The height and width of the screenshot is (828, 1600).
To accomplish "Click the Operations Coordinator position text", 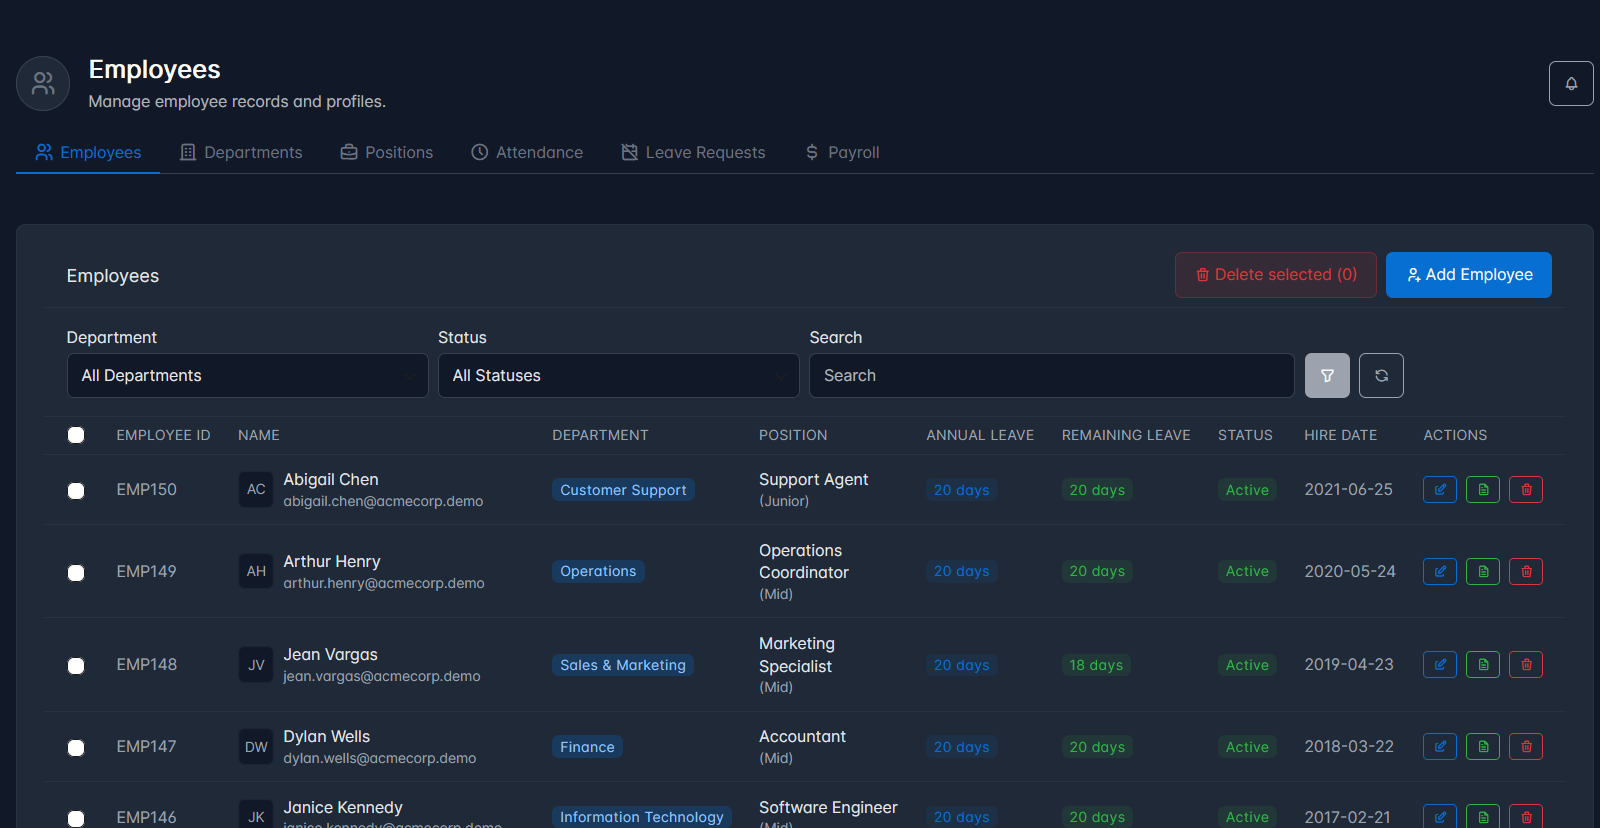I will click(x=804, y=561).
